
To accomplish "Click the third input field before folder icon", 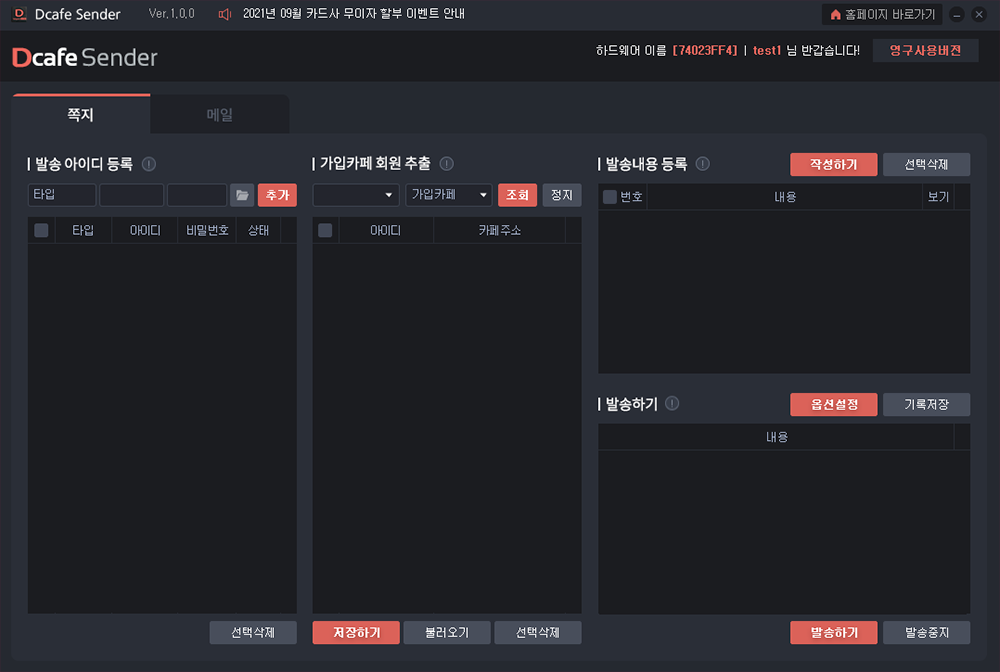I will [197, 195].
